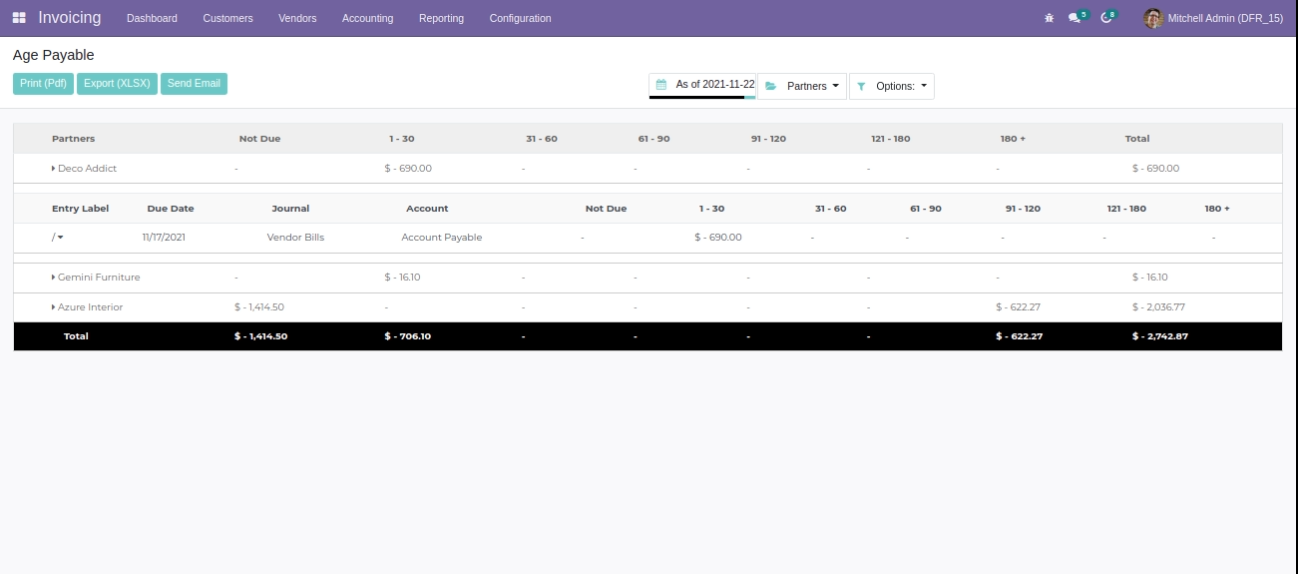The height and width of the screenshot is (574, 1298).
Task: Expand the Azure Interior row
Action: coord(88,307)
